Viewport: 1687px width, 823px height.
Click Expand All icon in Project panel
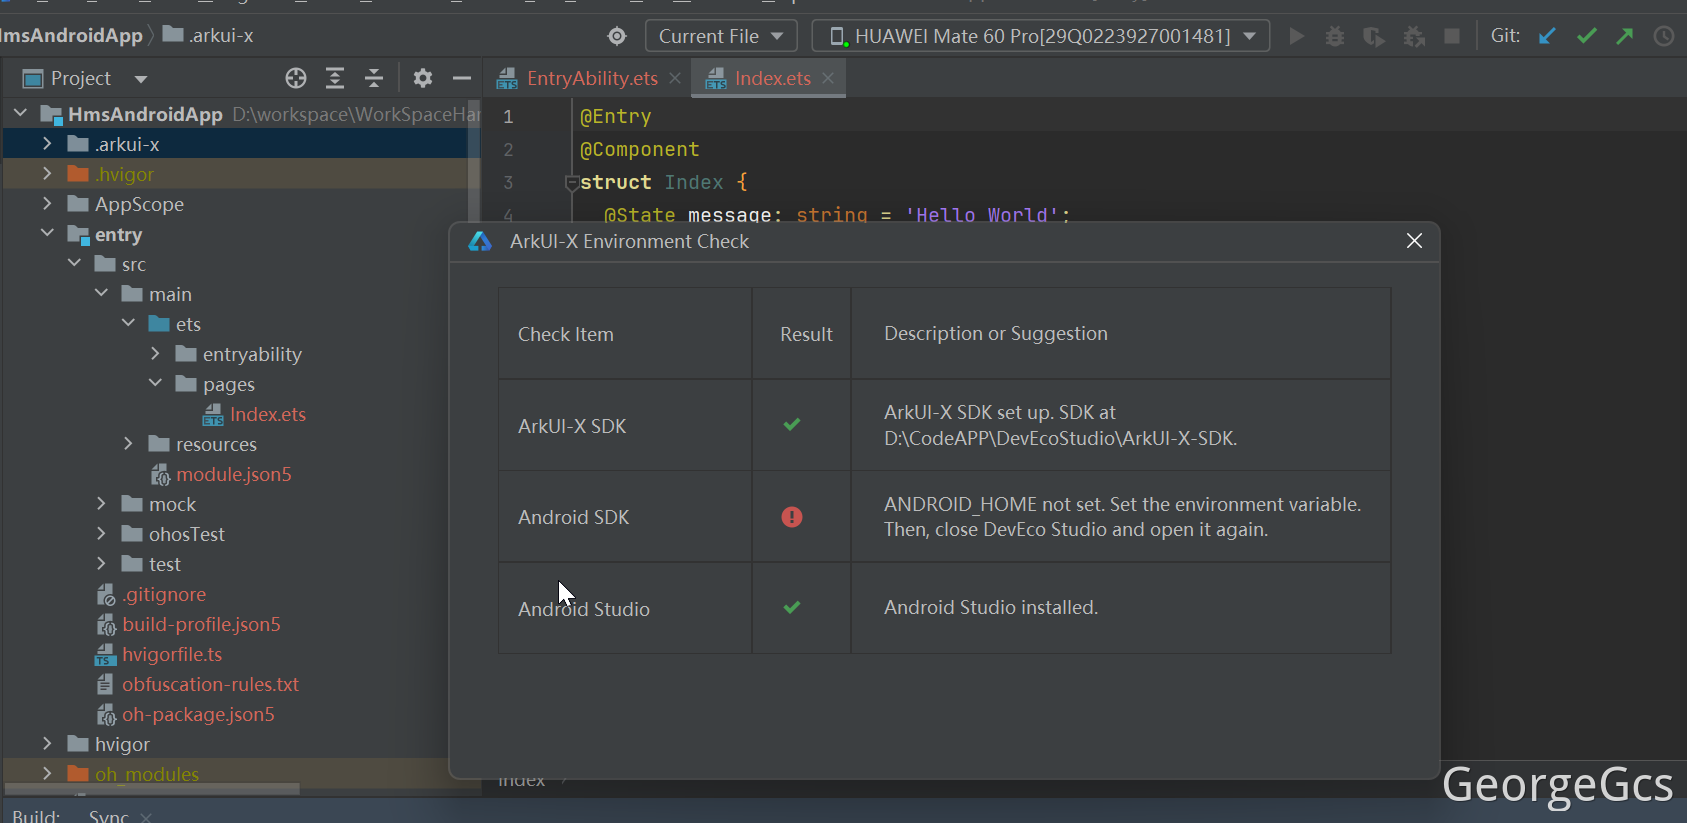coord(335,78)
